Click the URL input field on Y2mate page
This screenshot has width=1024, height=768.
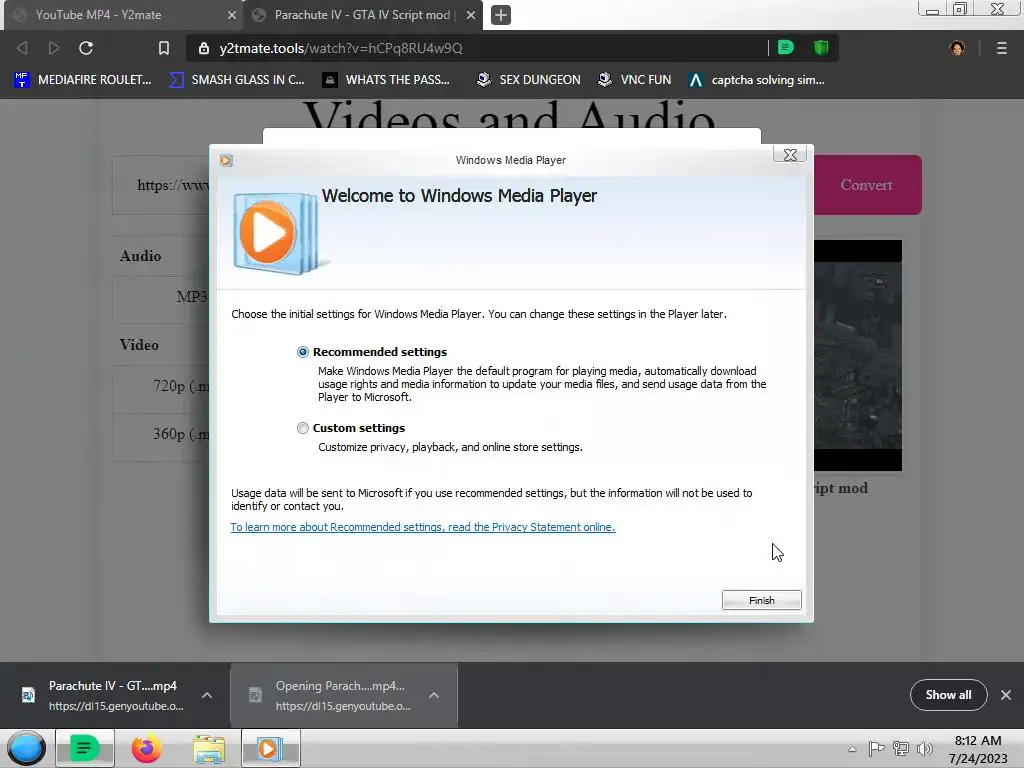tap(161, 185)
